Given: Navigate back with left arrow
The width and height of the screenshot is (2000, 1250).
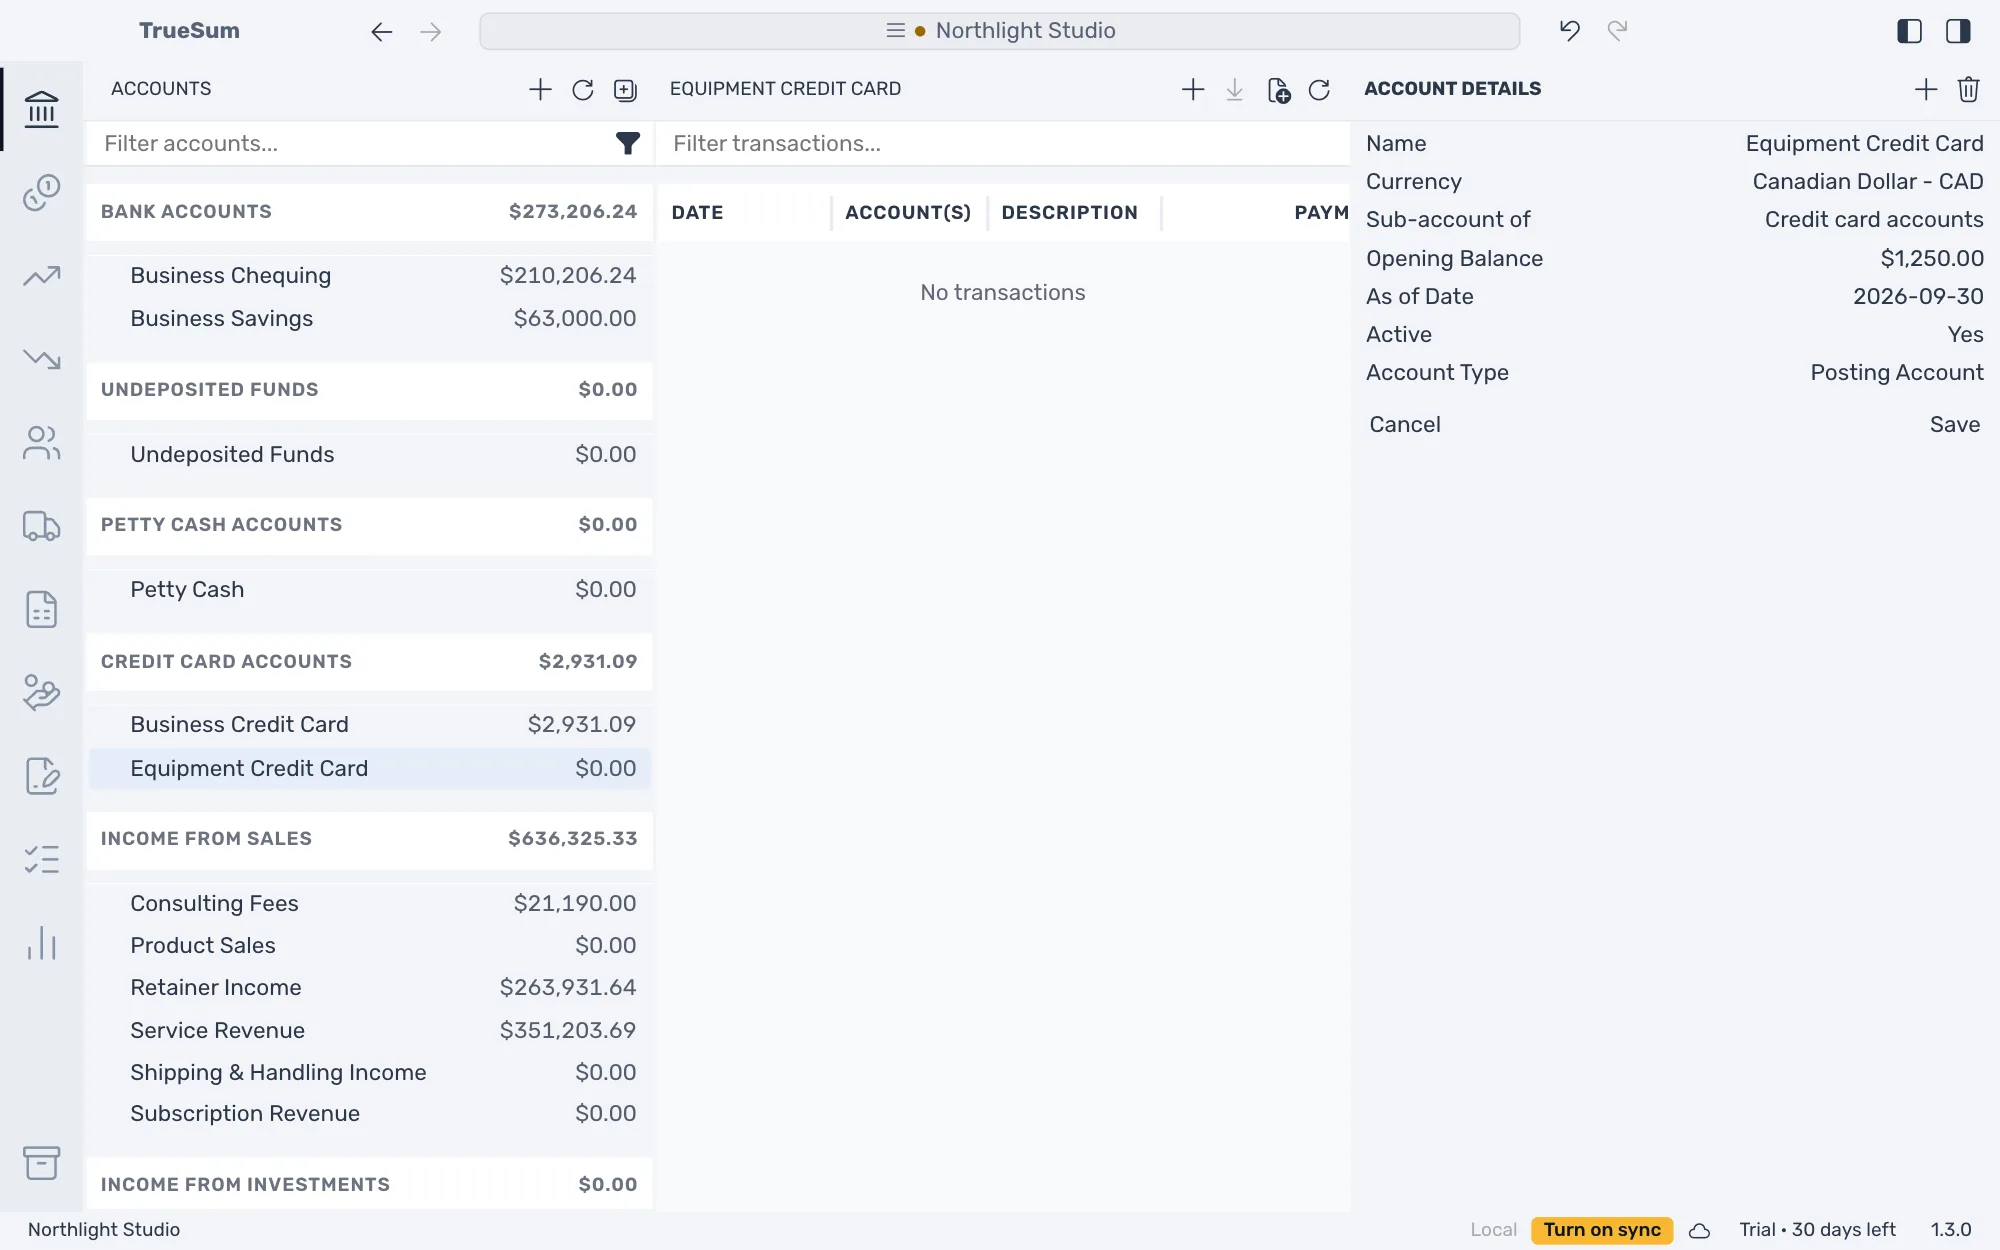Looking at the screenshot, I should click(381, 32).
